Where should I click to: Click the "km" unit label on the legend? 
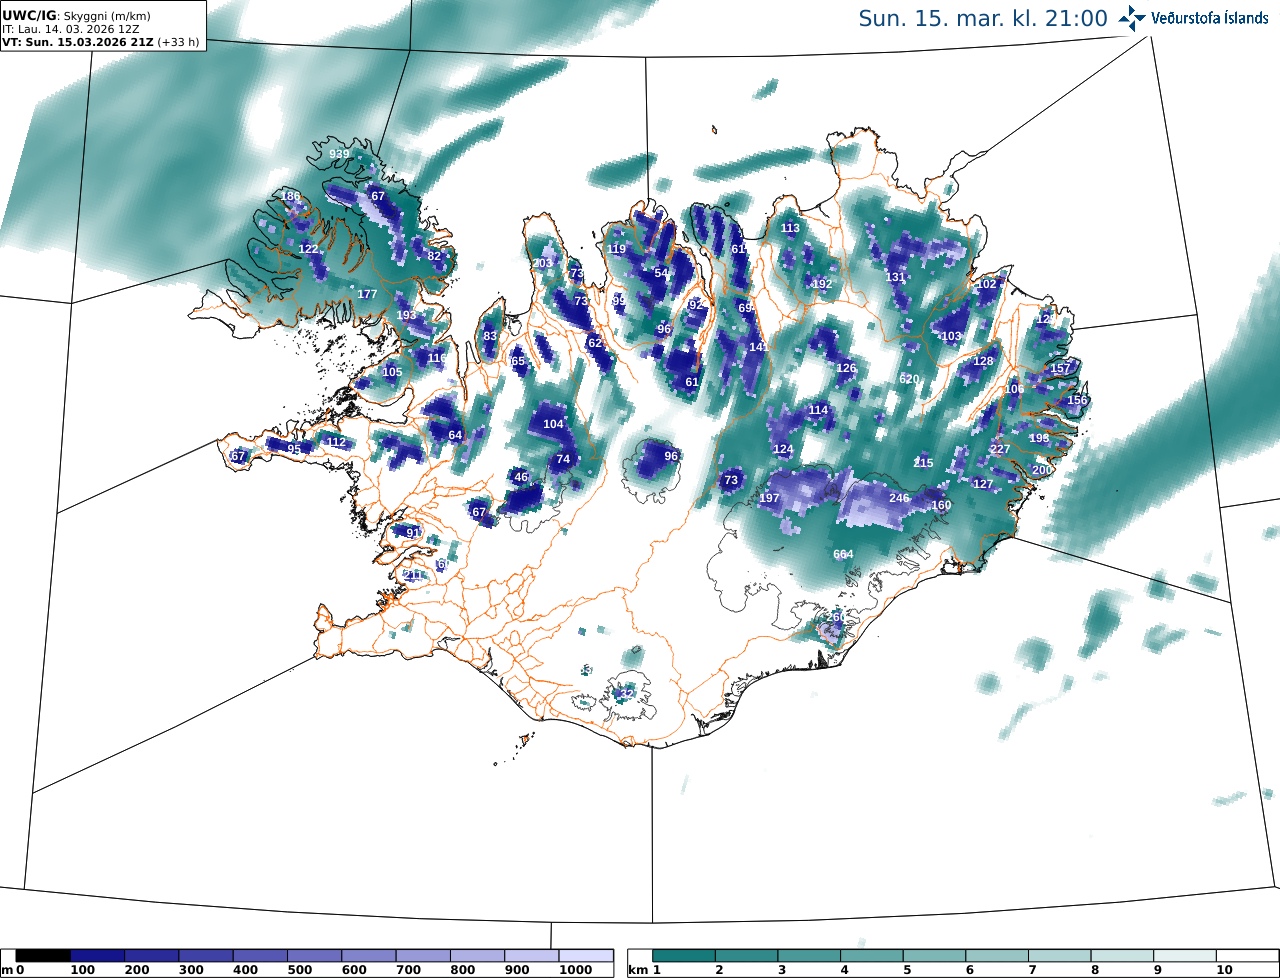click(637, 970)
